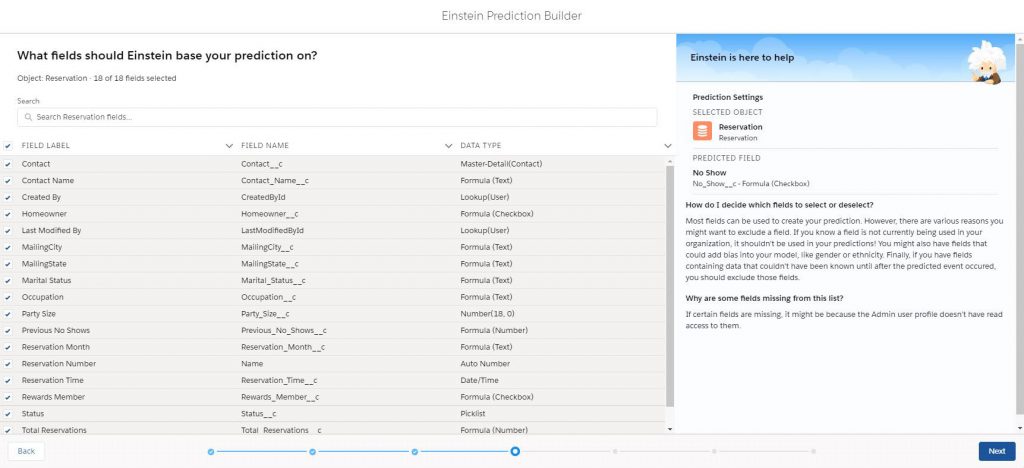The height and width of the screenshot is (468, 1024).
Task: Click the Search Reservation fields input
Action: [x=340, y=117]
